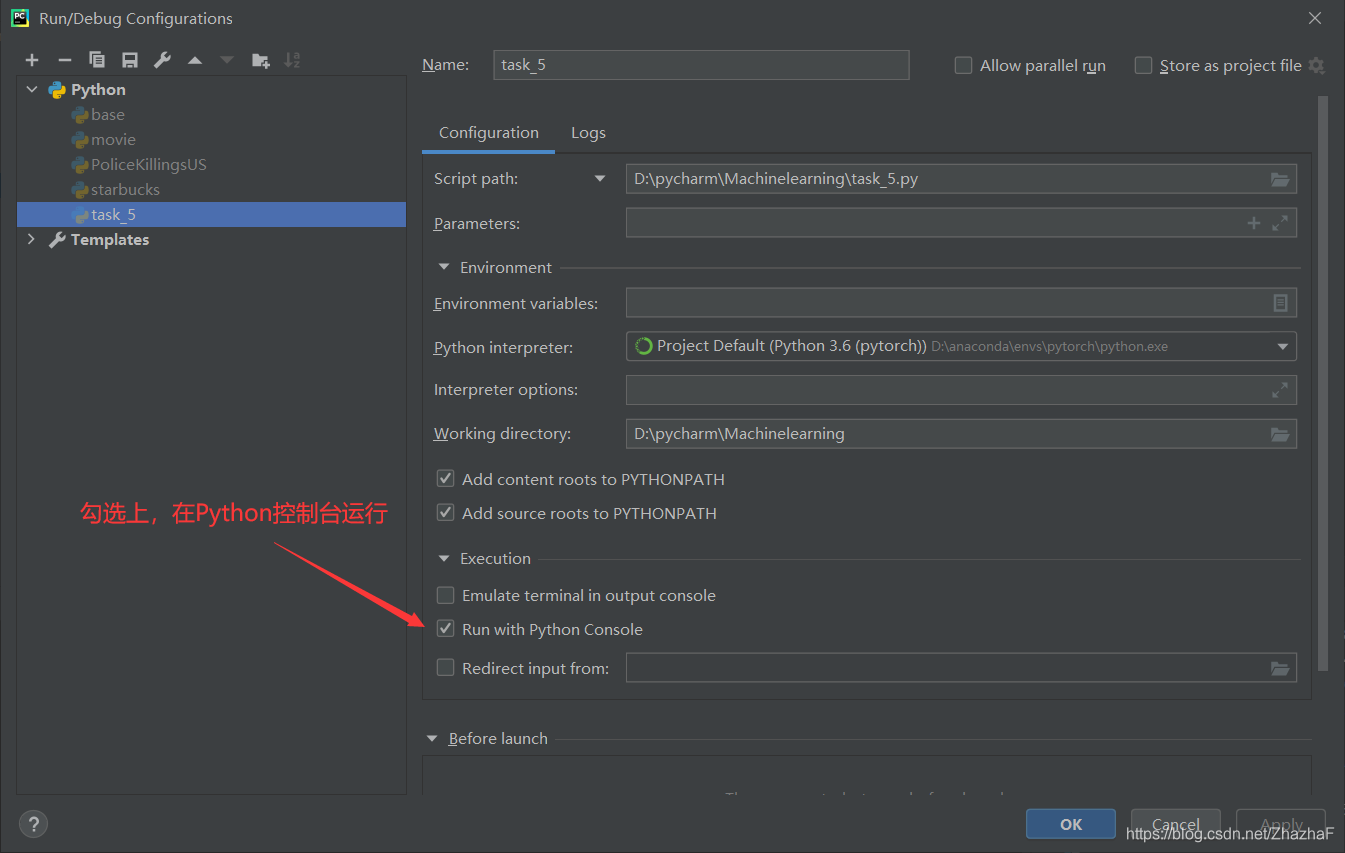This screenshot has height=853, width=1345.
Task: Save configuration using the disk icon
Action: [x=130, y=61]
